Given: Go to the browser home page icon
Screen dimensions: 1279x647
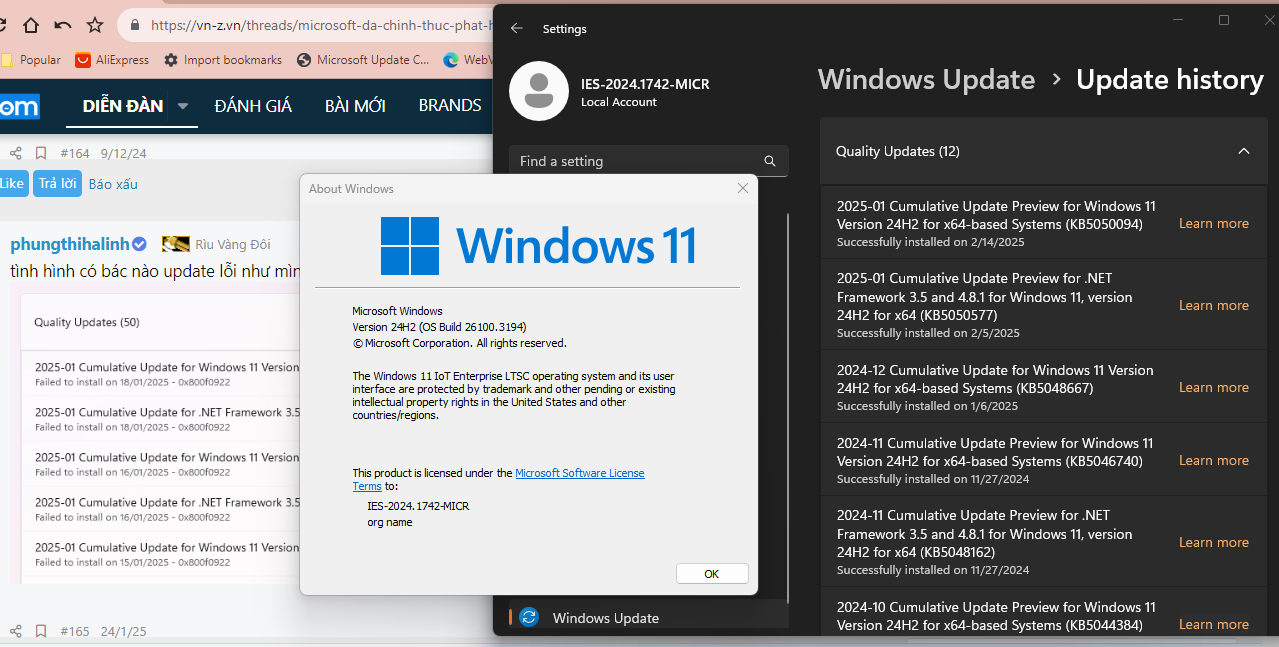Looking at the screenshot, I should click(31, 25).
